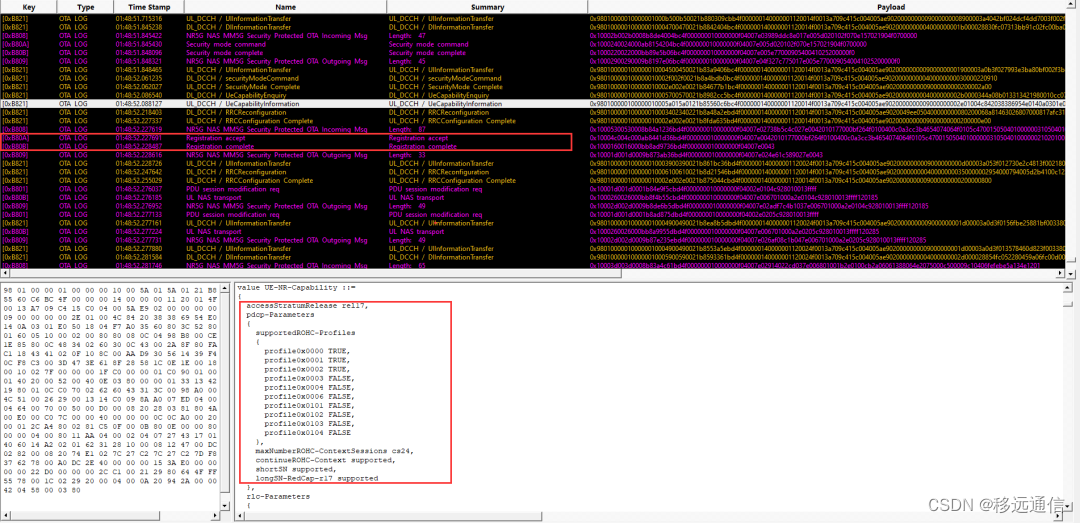Click timestamp 01:48:51.715316 in first row
This screenshot has height=523, width=1080.
point(140,18)
